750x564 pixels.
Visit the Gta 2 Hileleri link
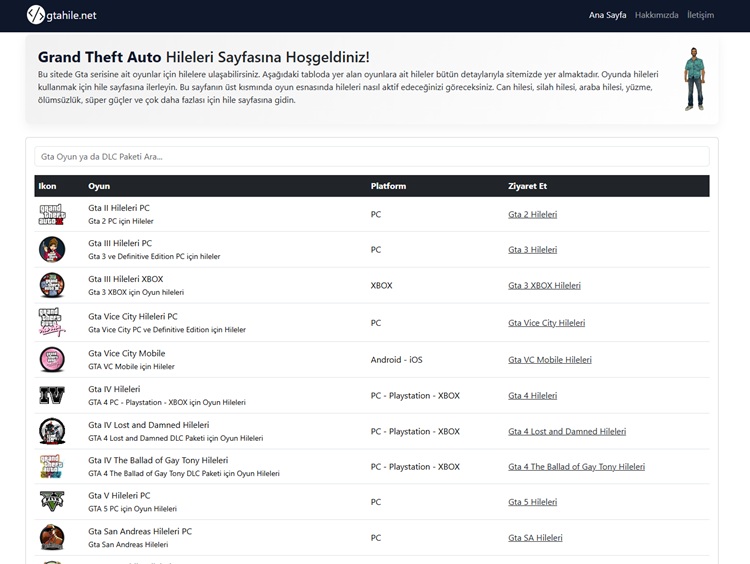point(532,215)
